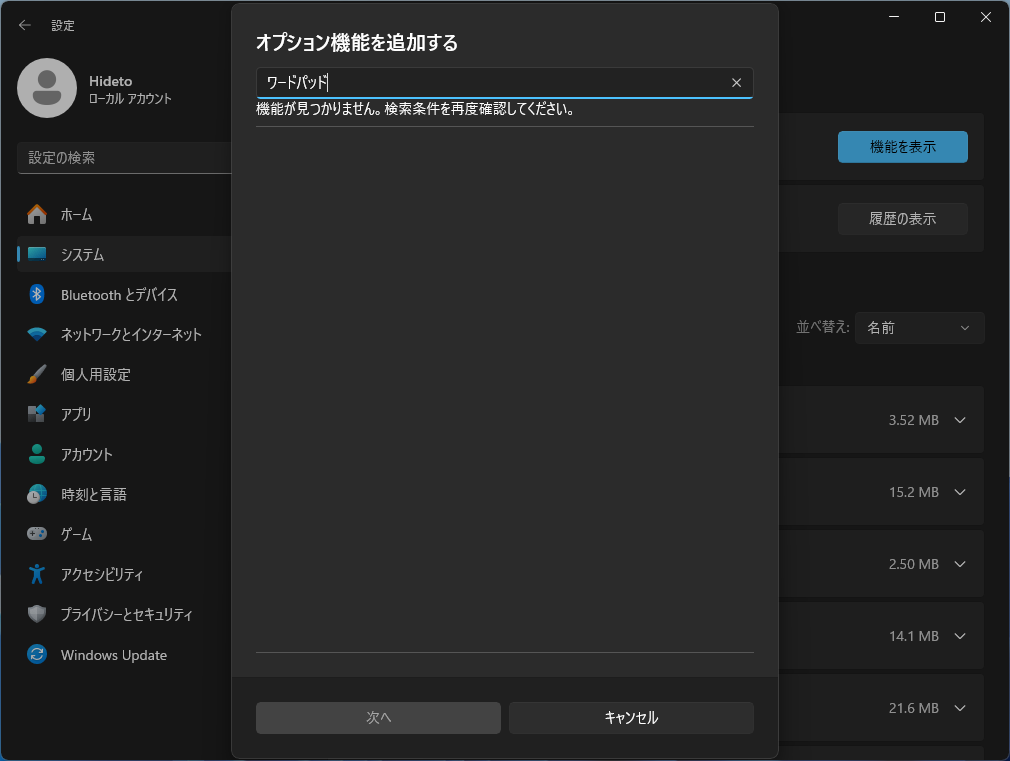Click the 機能を表示 button
This screenshot has height=761, width=1010.
(x=902, y=147)
